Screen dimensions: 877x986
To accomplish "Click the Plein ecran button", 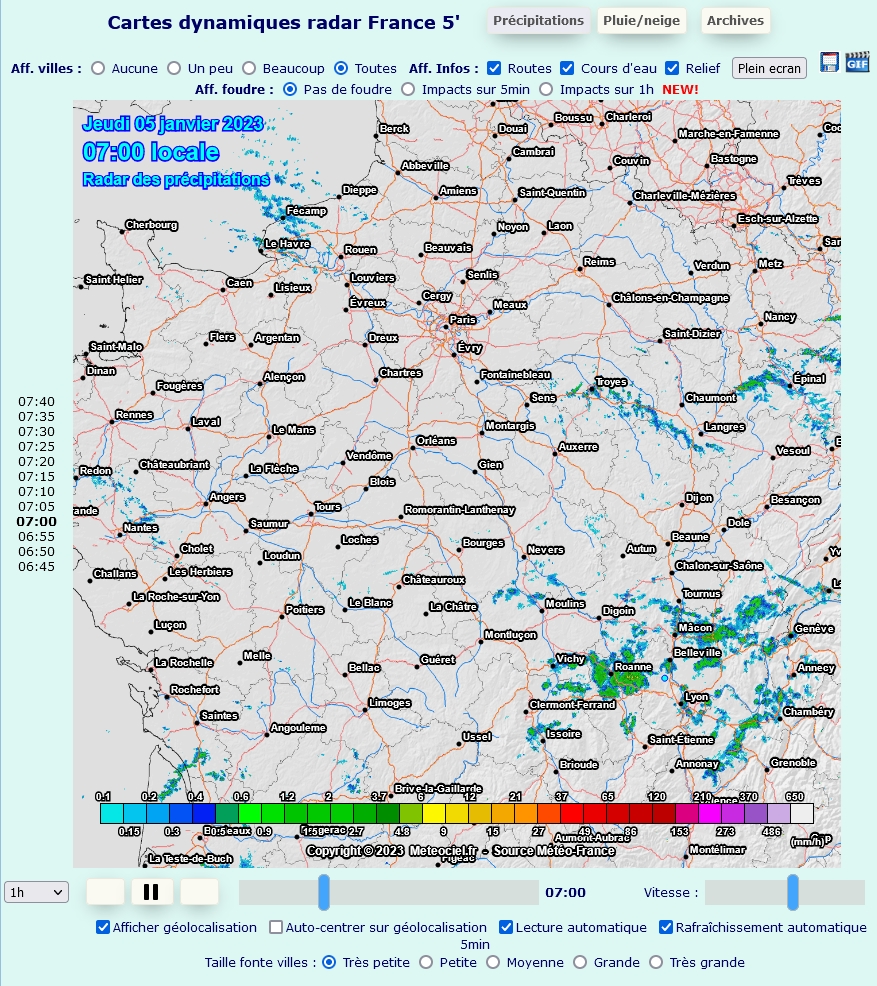I will coord(769,68).
